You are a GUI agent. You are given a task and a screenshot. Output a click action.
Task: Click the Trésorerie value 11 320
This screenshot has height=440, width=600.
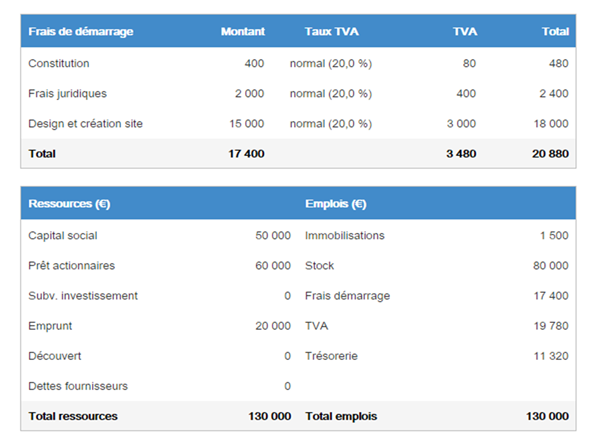point(551,356)
